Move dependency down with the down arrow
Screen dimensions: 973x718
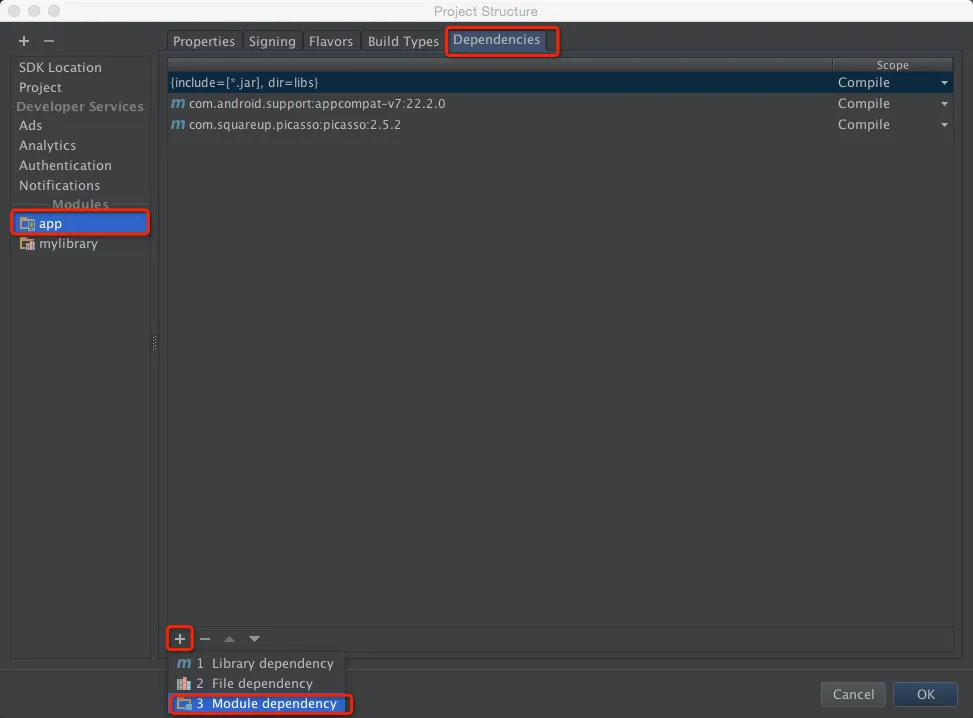254,639
